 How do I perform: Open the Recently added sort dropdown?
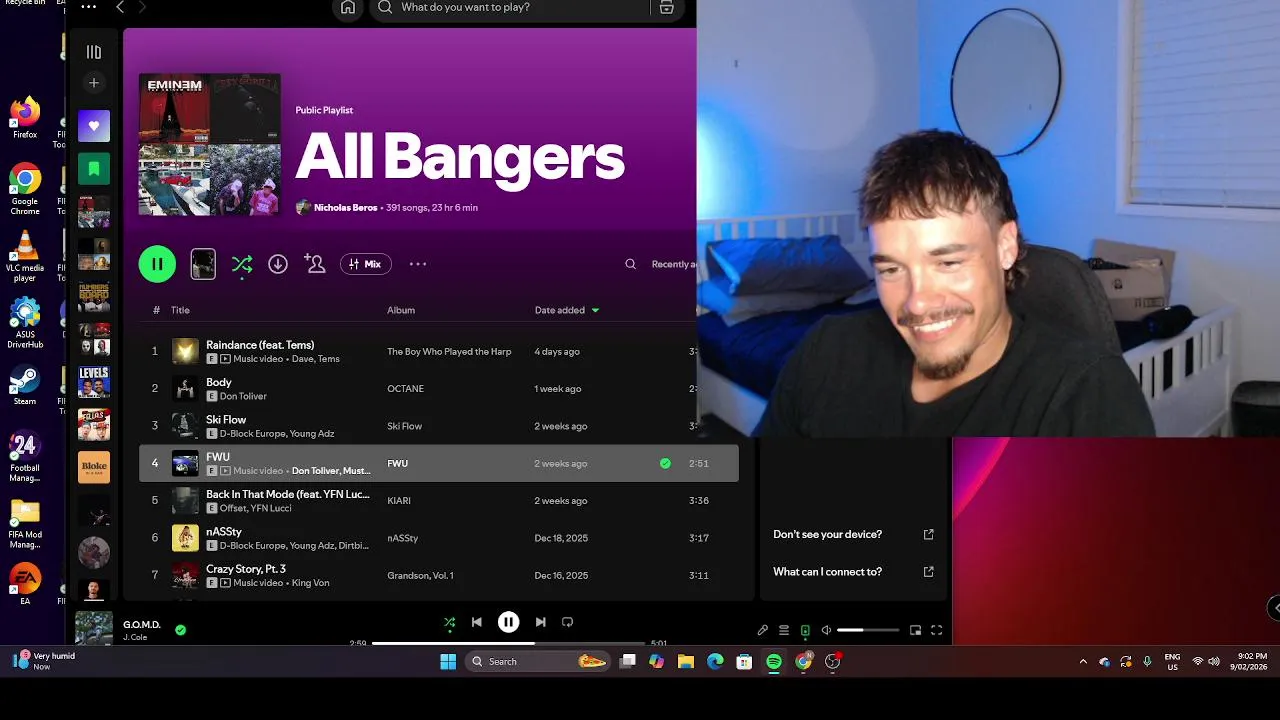click(x=672, y=264)
